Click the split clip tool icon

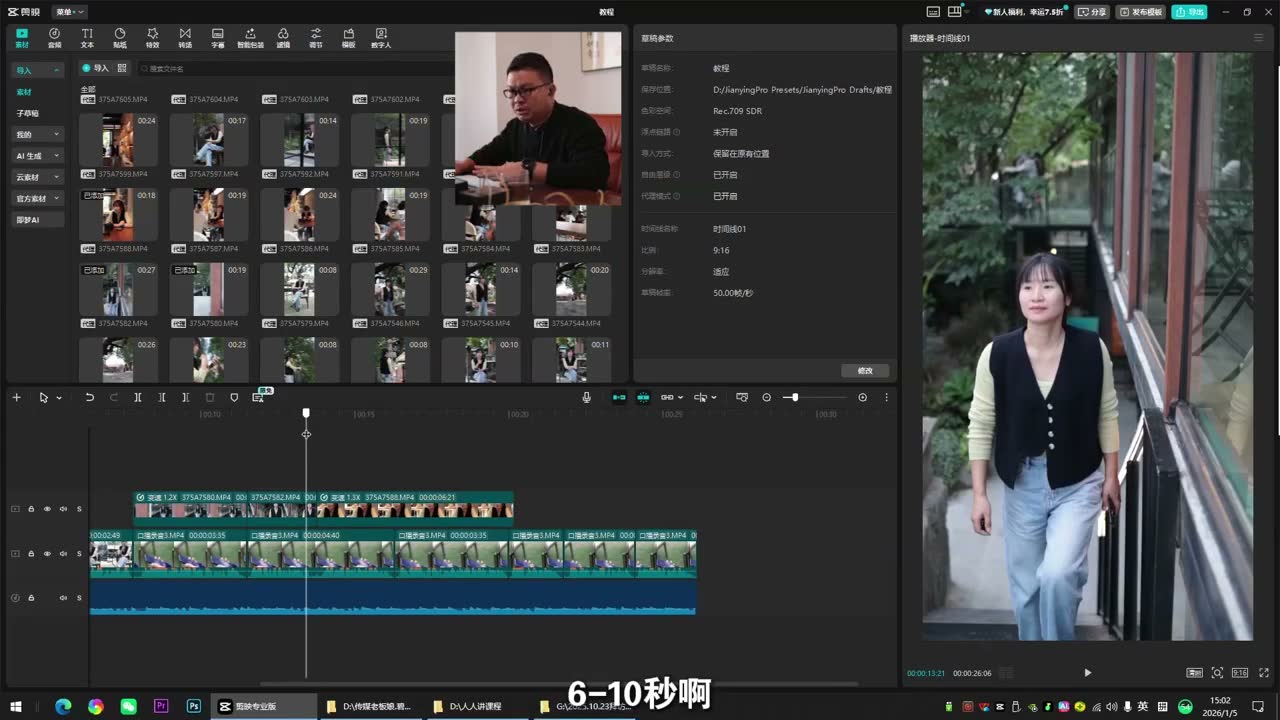pyautogui.click(x=138, y=397)
